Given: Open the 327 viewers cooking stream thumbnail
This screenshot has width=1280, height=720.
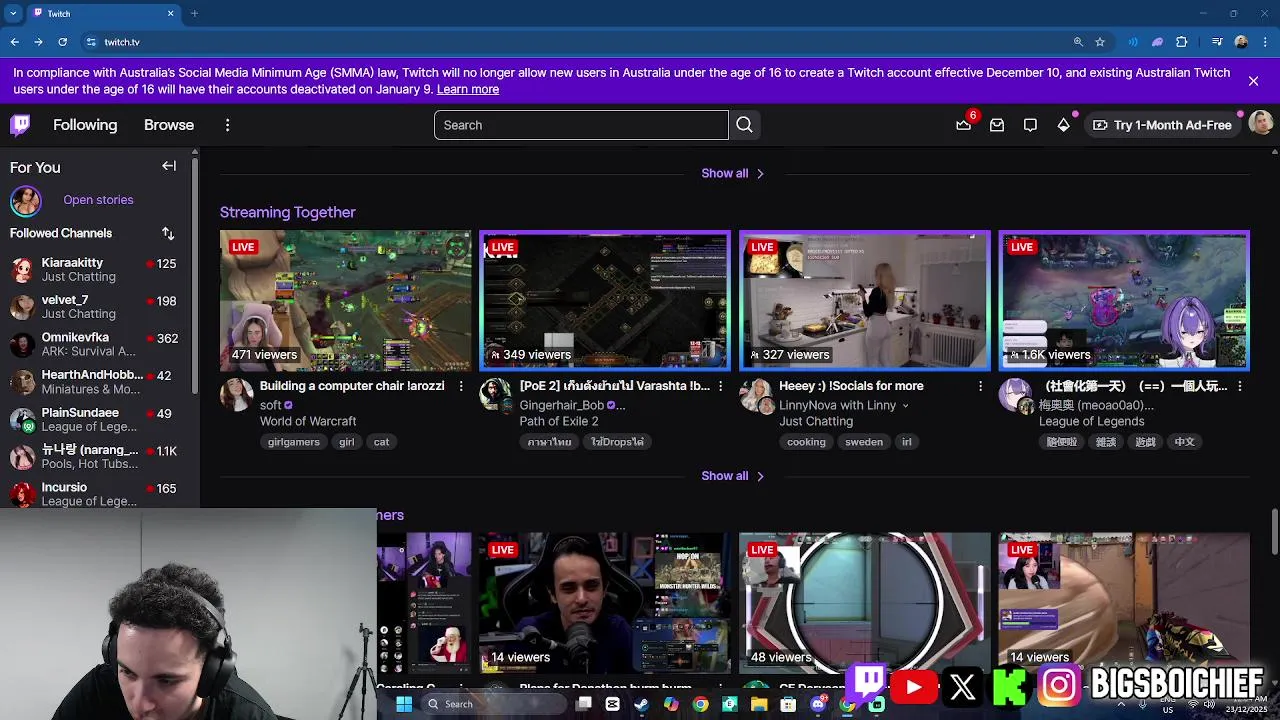Looking at the screenshot, I should [x=865, y=301].
